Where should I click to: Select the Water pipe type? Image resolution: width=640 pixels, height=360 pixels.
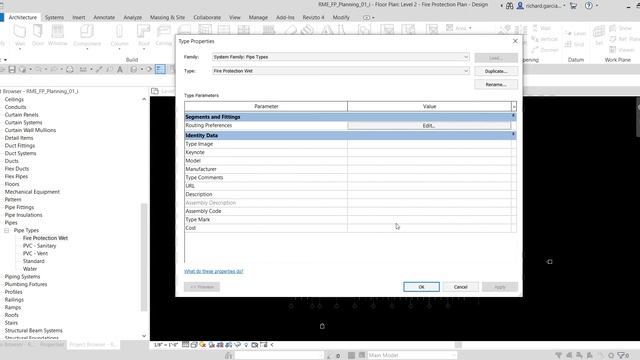30,269
